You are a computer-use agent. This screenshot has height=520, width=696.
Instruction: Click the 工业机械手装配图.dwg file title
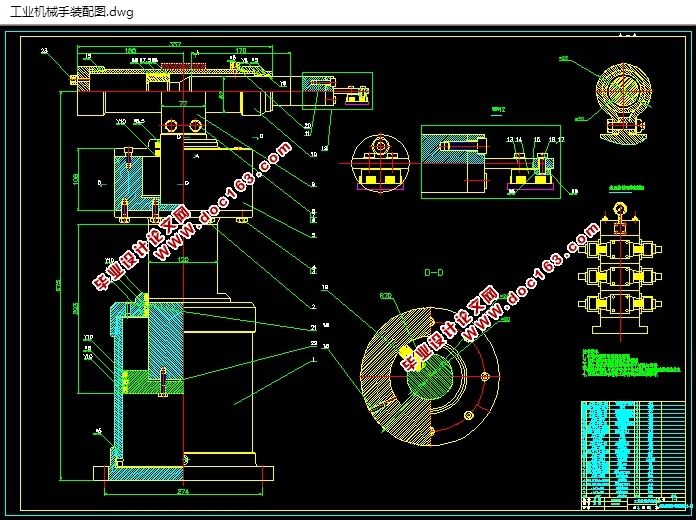point(71,12)
